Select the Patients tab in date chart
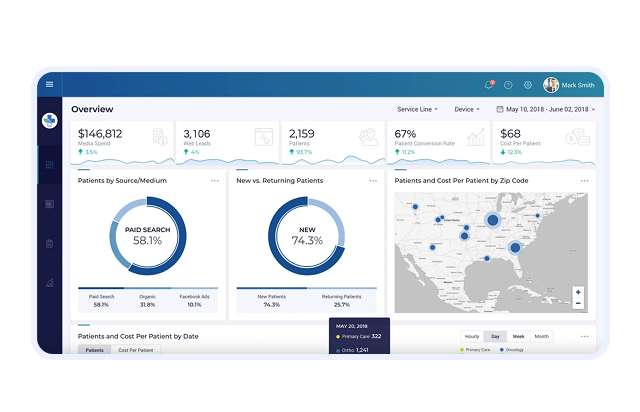The height and width of the screenshot is (412, 640). click(94, 350)
